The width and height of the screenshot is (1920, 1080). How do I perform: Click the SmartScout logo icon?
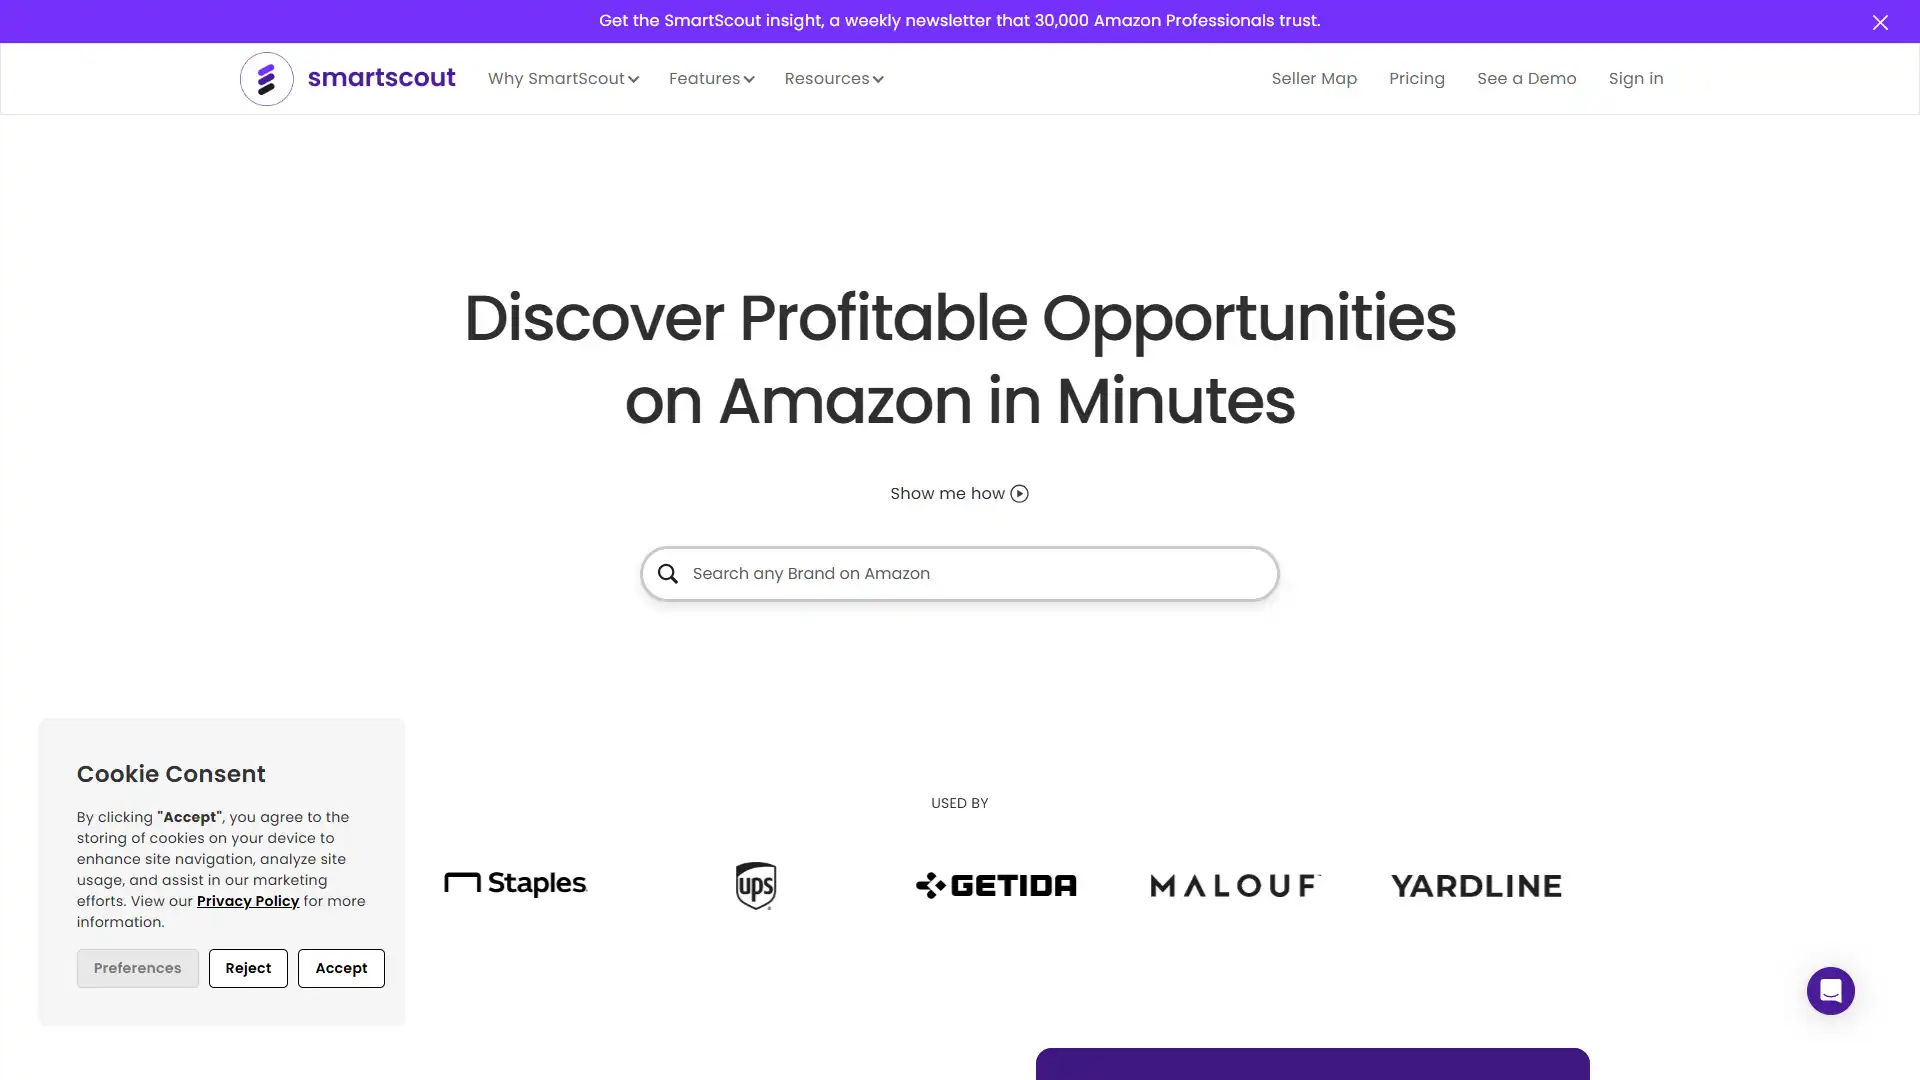pyautogui.click(x=266, y=78)
